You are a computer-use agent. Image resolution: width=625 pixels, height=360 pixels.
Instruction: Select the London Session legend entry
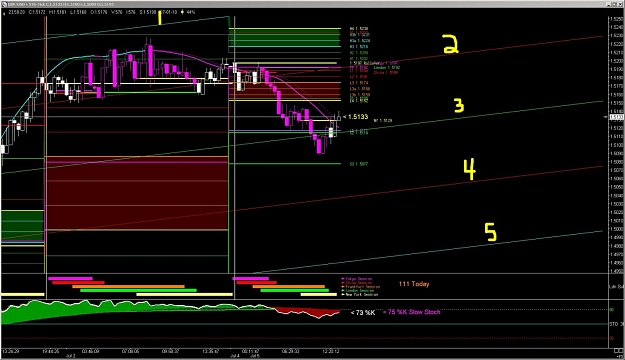358,291
